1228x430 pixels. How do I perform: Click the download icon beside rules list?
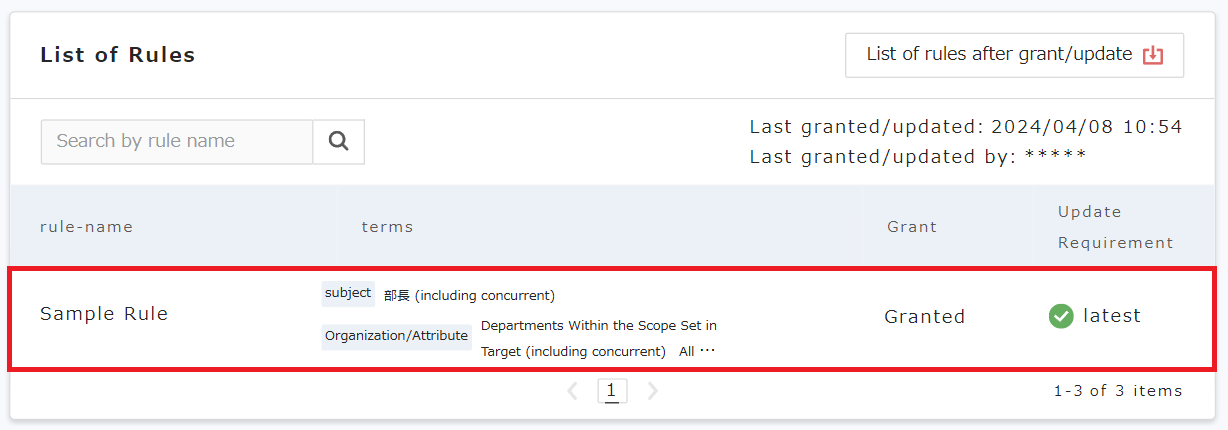coord(1153,55)
